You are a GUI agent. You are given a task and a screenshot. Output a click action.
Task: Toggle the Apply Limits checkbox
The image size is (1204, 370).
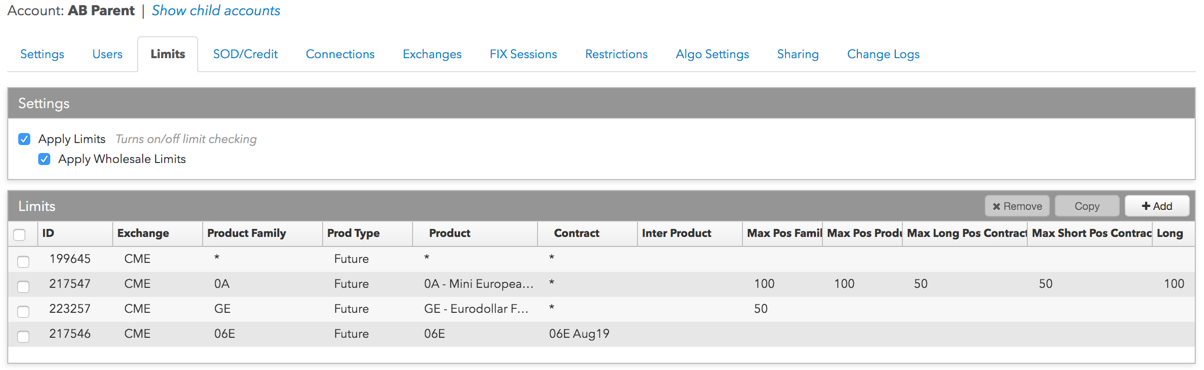pos(24,139)
